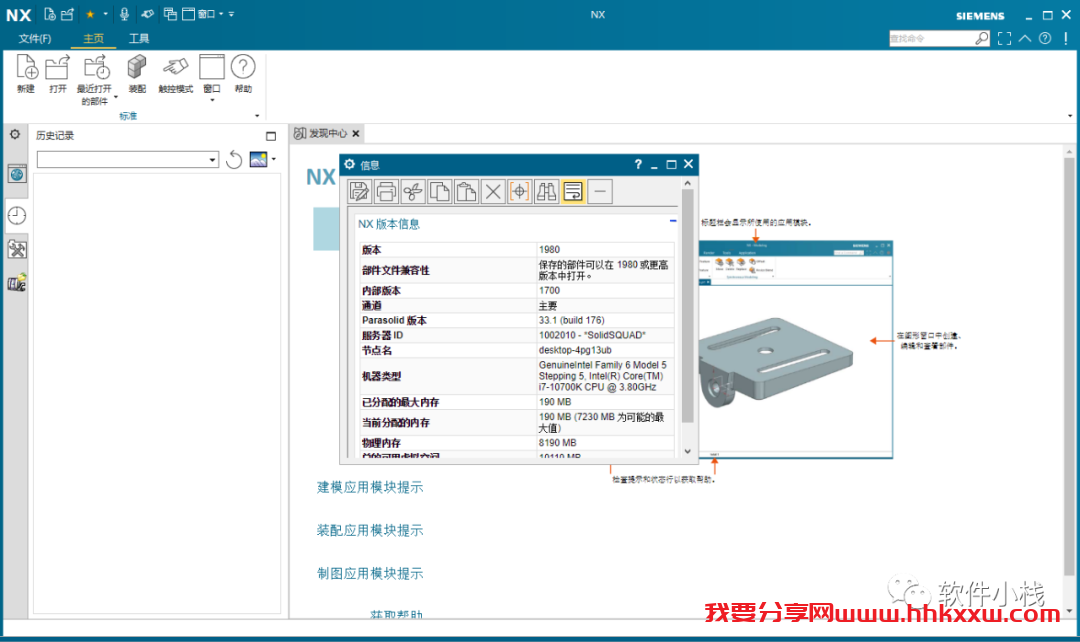The width and height of the screenshot is (1080, 642).
Task: Click the history image view icon
Action: (x=258, y=159)
